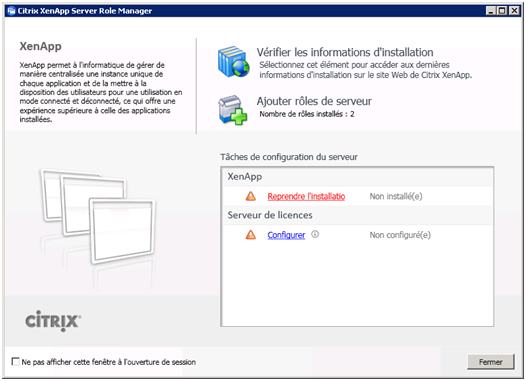526x381 pixels.
Task: Check Ne pas afficher cette fenêtre à l'ouverture
Action: click(x=15, y=362)
